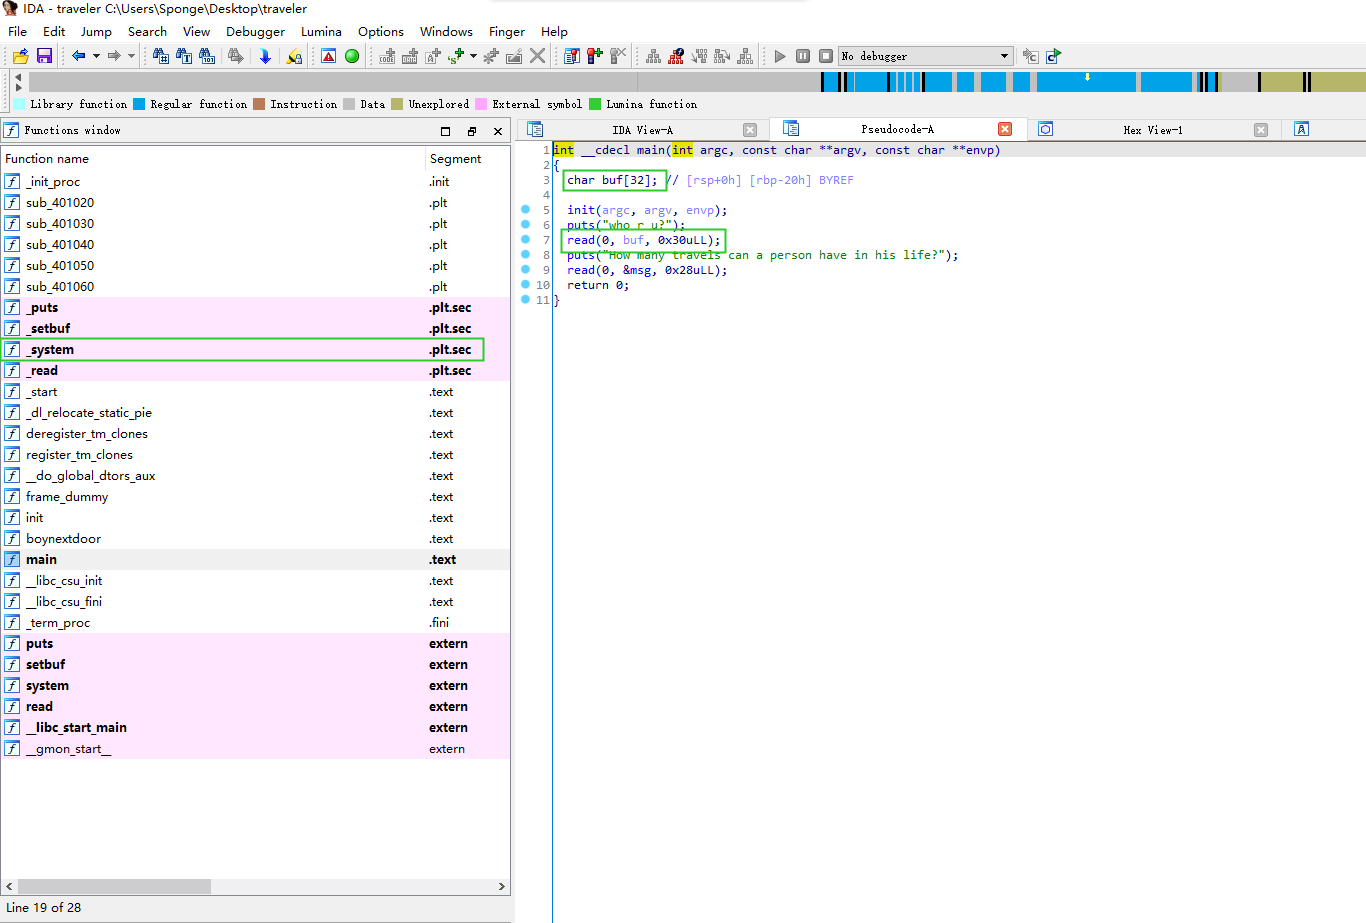Click the yellow arrow marker in navigation band

(1087, 77)
